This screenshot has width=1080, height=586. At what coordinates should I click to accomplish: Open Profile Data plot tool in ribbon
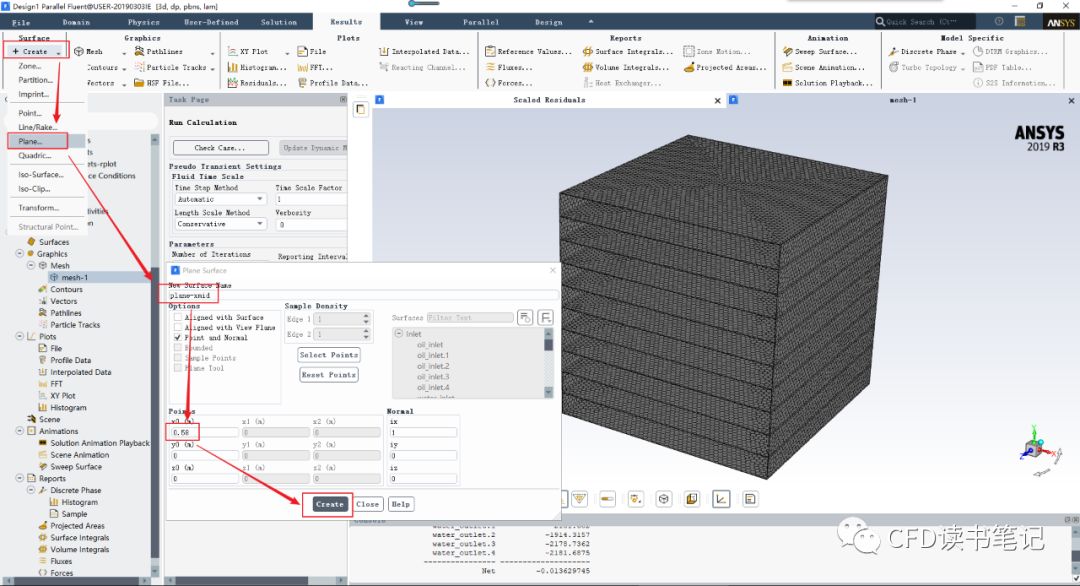click(333, 83)
